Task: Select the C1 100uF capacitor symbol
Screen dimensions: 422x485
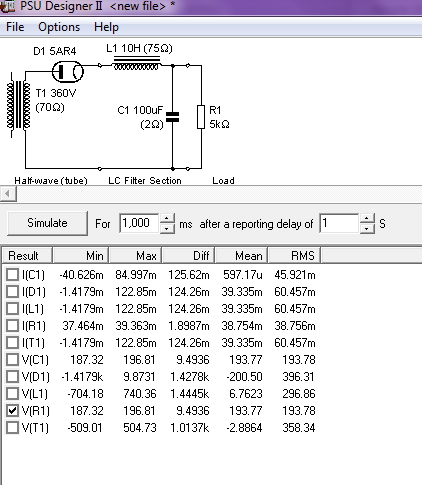Action: [x=172, y=117]
